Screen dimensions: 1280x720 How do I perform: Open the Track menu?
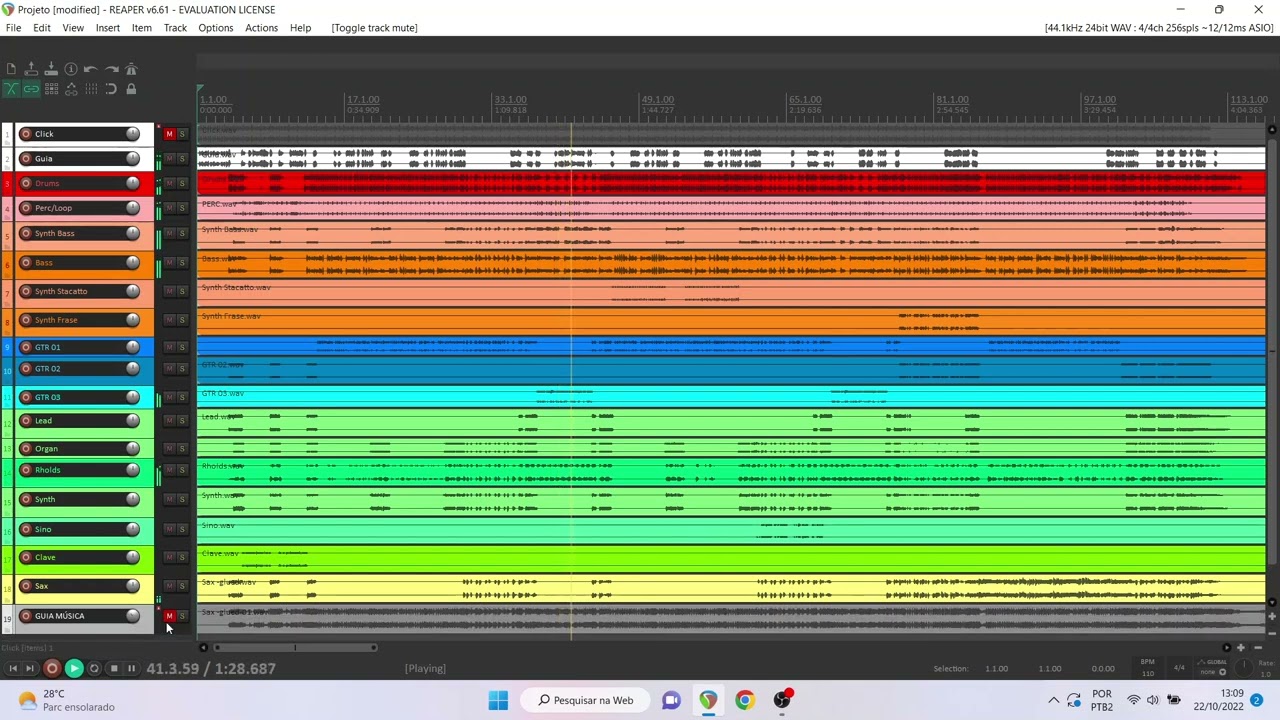pyautogui.click(x=175, y=28)
